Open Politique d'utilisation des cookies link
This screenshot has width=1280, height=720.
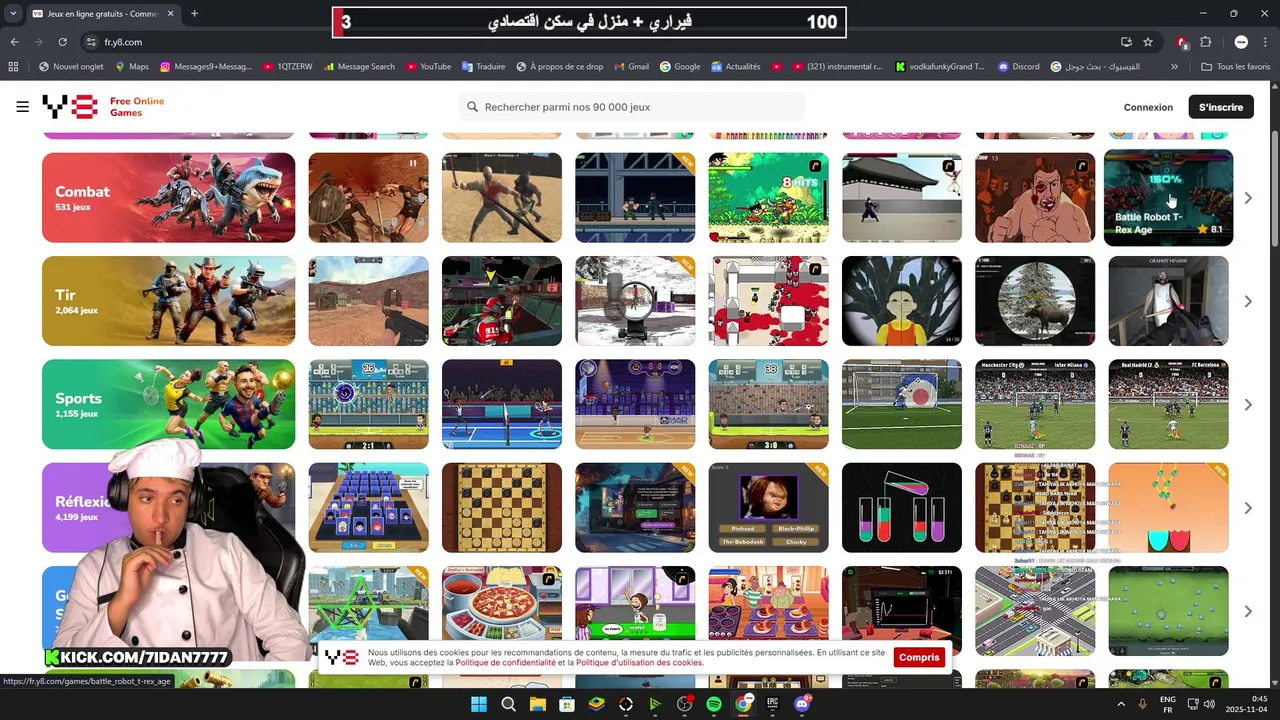coord(640,663)
